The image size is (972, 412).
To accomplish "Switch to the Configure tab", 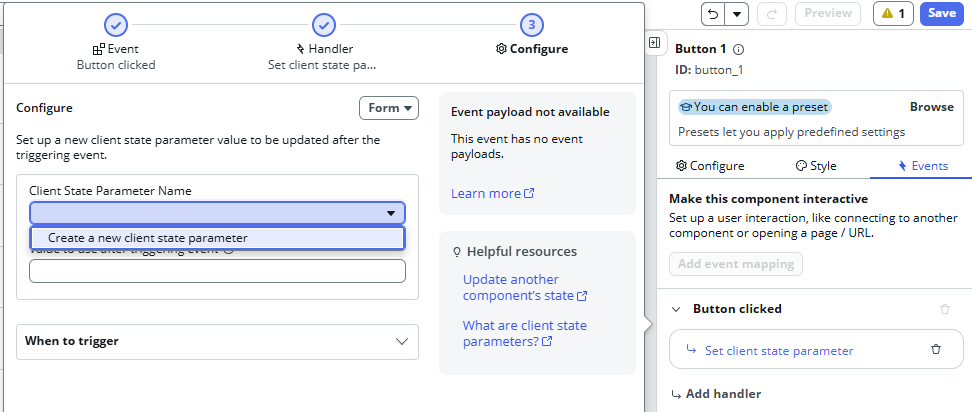I will click(710, 166).
